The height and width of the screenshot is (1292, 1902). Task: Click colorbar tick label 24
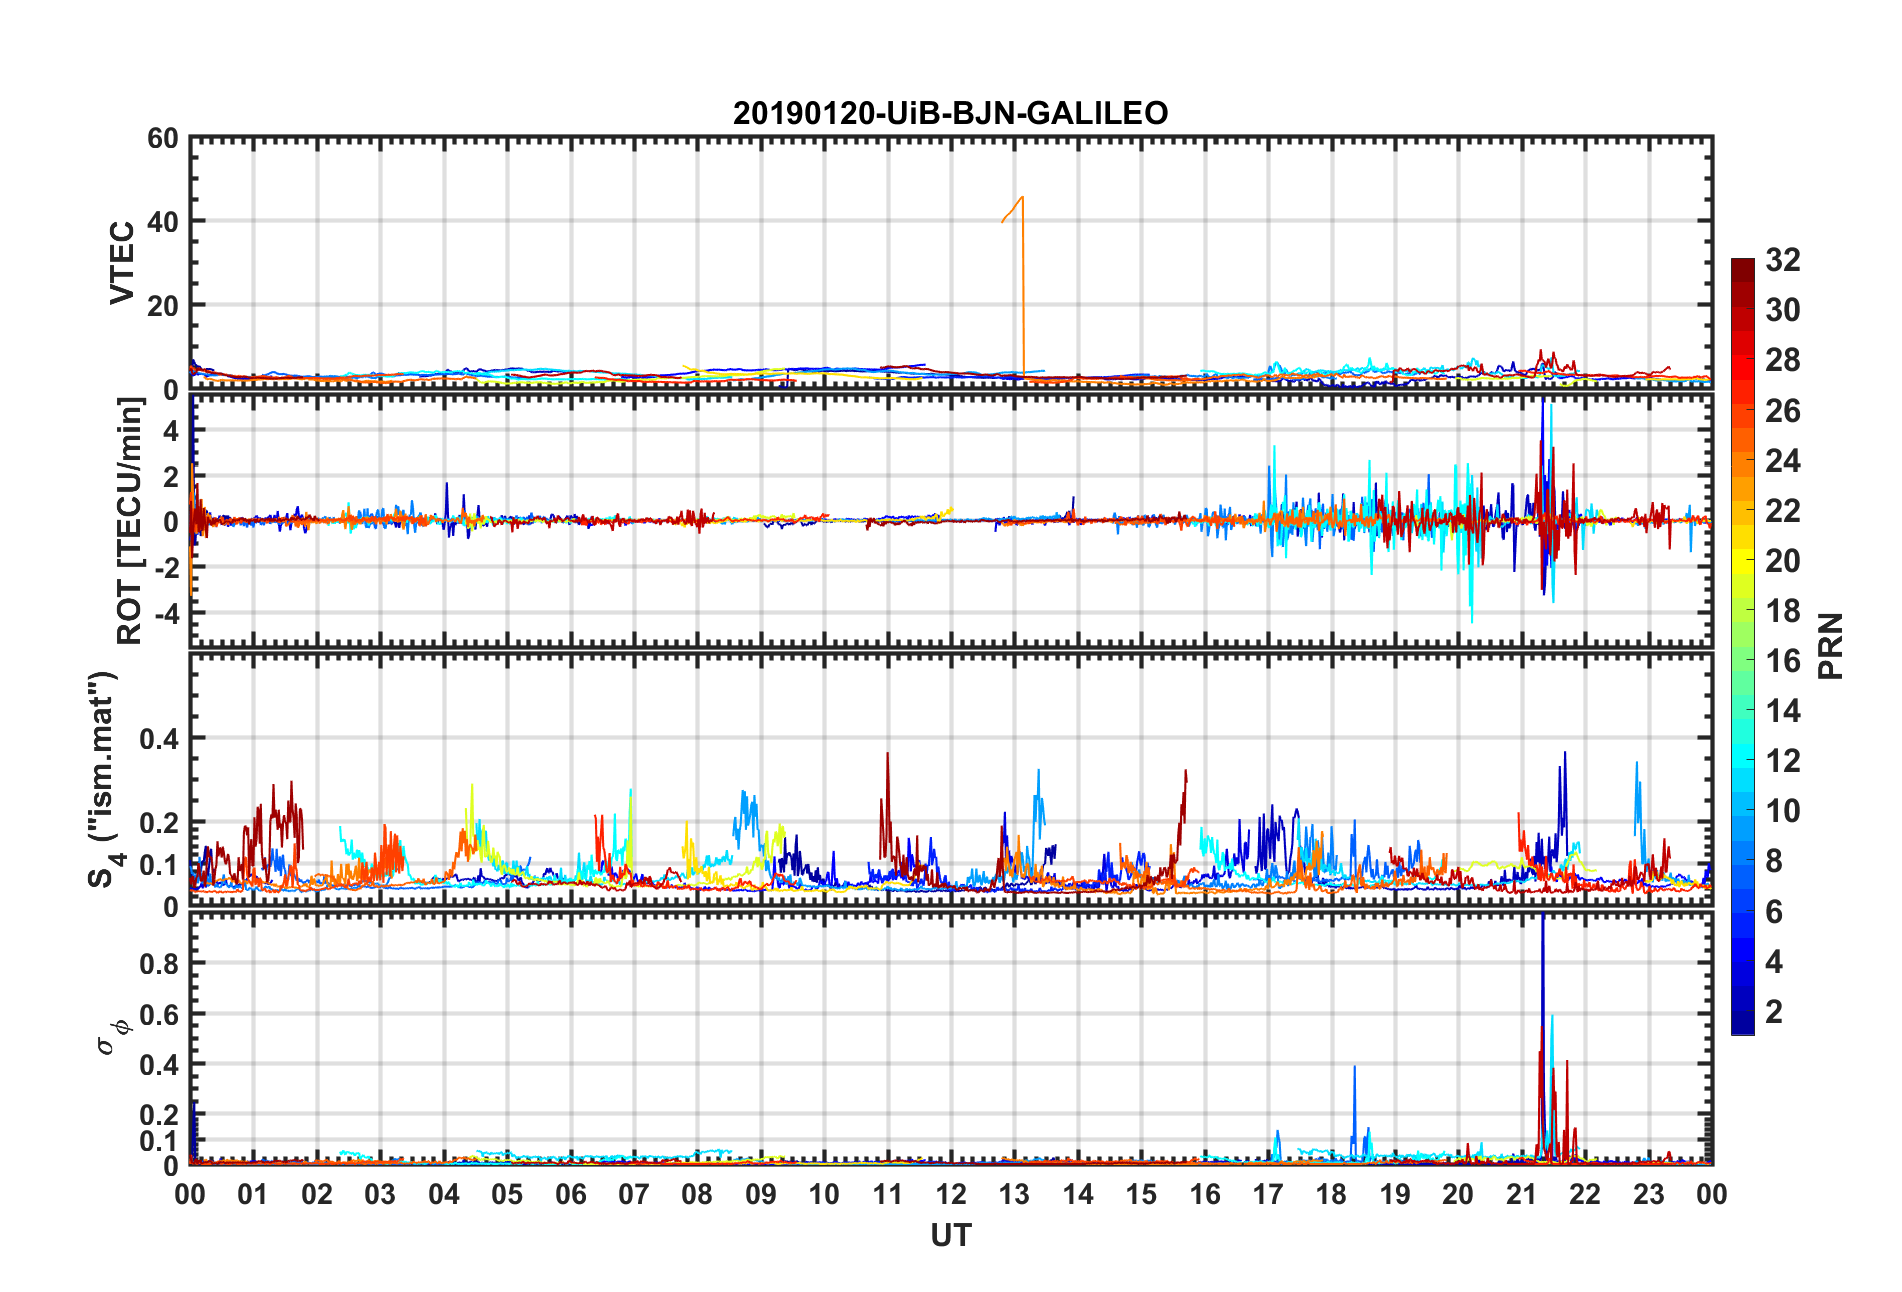[x=1783, y=460]
